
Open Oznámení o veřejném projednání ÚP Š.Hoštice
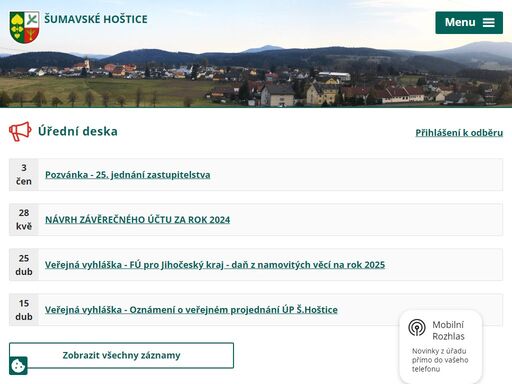point(191,310)
